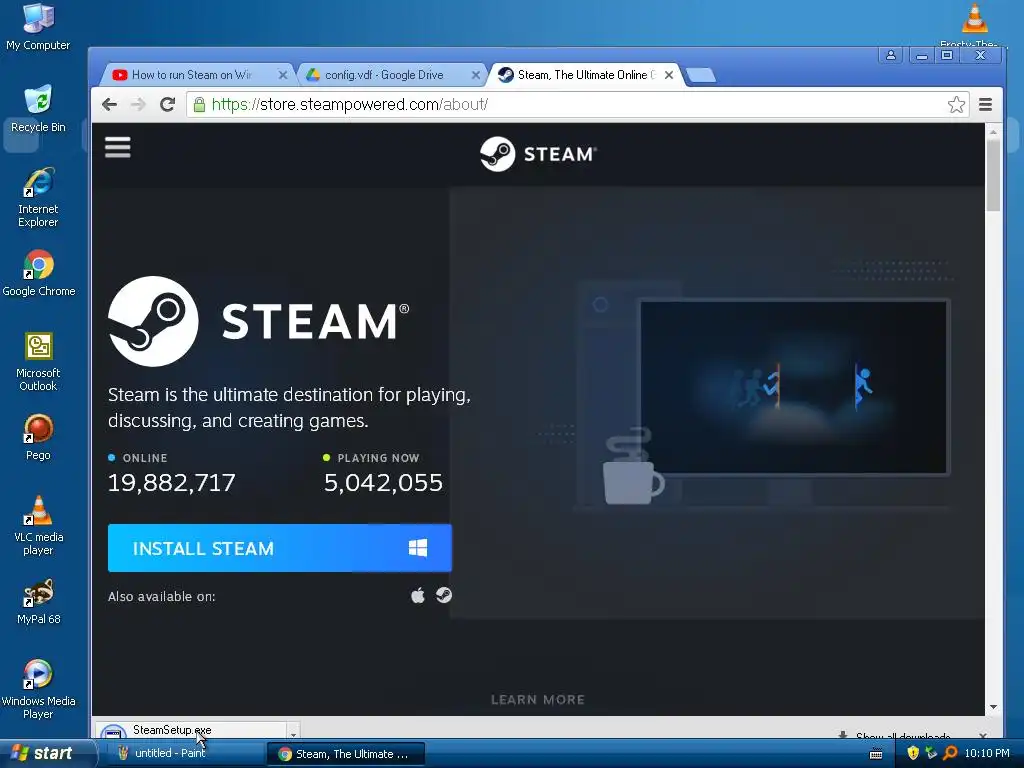Viewport: 1024px width, 768px height.
Task: Click the vertical scrollbar thumb
Action: (993, 175)
